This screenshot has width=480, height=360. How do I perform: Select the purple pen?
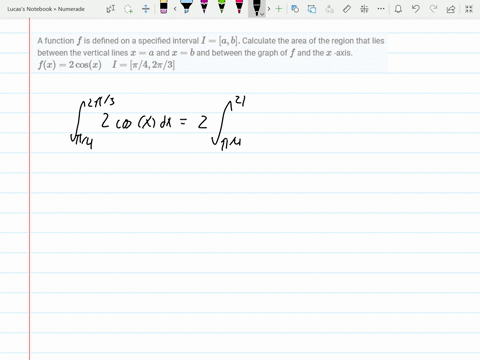[x=204, y=7]
